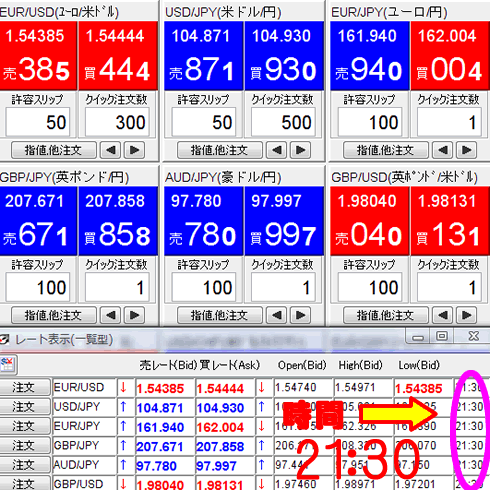This screenshot has width=490, height=490.
Task: Click 注文 button in EUR/USD row
Action: click(24, 387)
